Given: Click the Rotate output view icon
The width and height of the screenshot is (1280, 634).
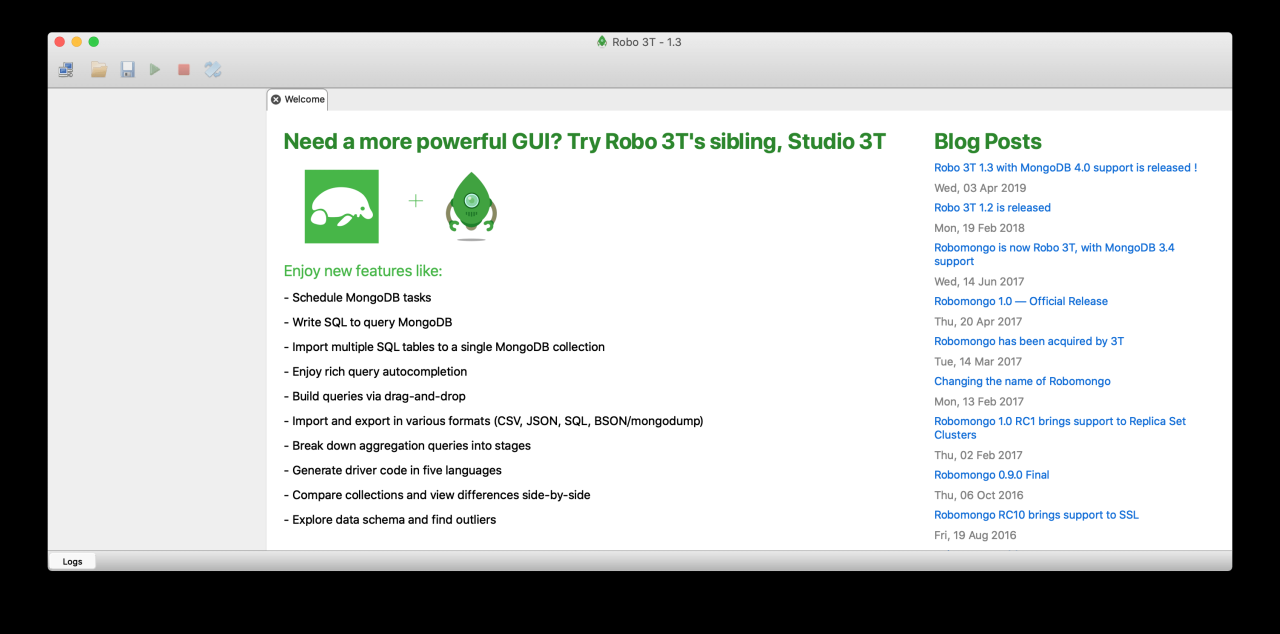Looking at the screenshot, I should click(212, 70).
